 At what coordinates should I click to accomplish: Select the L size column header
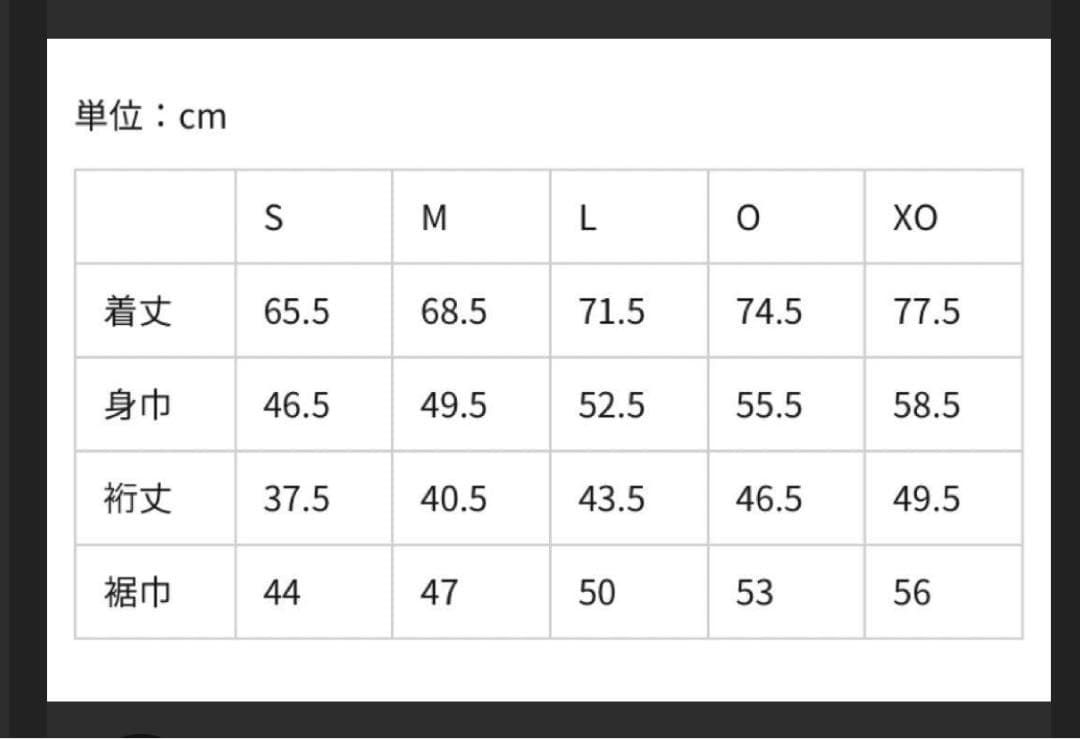[588, 218]
